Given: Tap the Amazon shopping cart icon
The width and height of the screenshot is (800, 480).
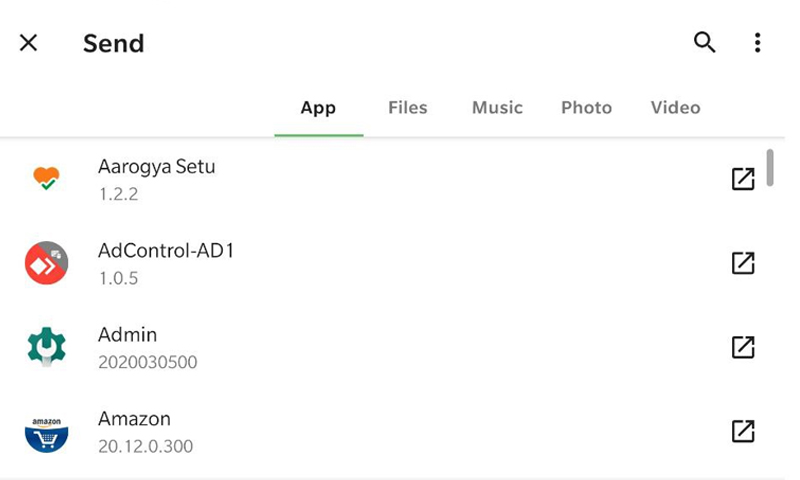Looking at the screenshot, I should [46, 432].
